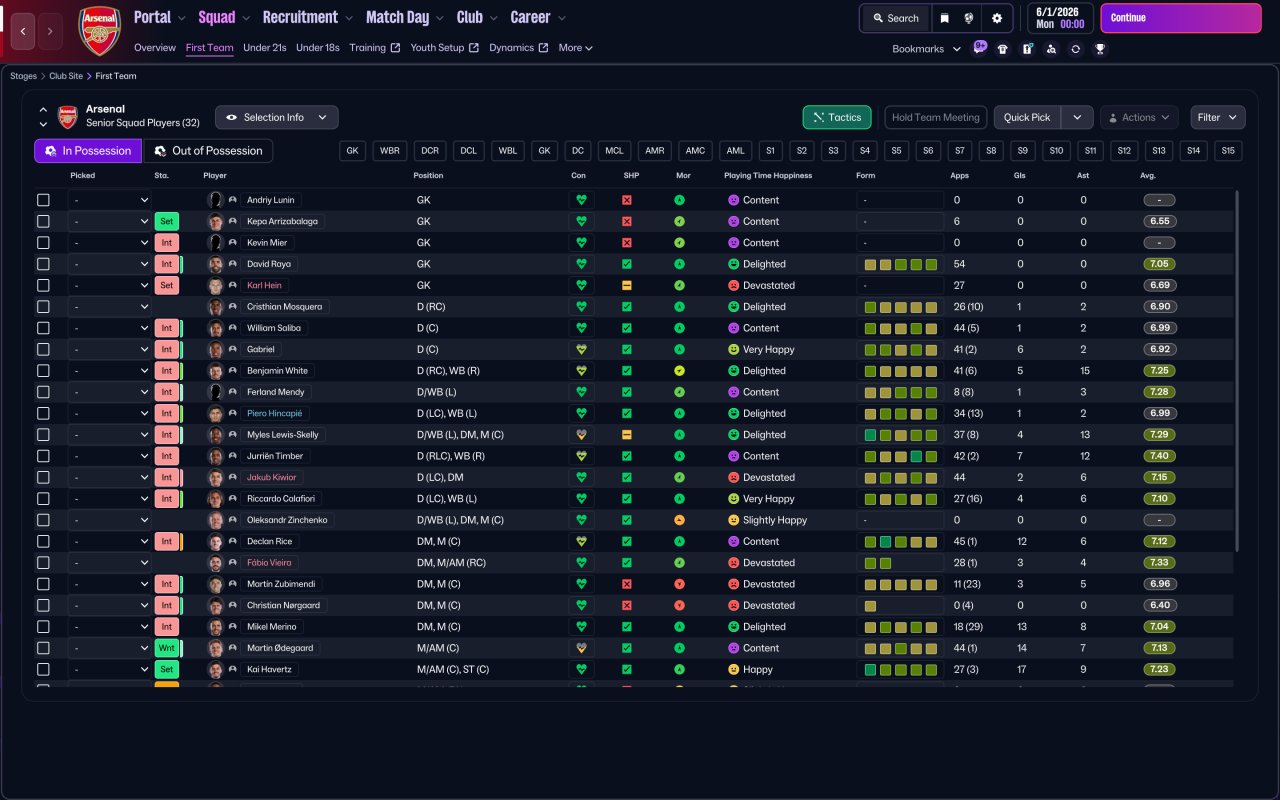Click the purple Continue button
This screenshot has height=800, width=1280.
coord(1181,18)
